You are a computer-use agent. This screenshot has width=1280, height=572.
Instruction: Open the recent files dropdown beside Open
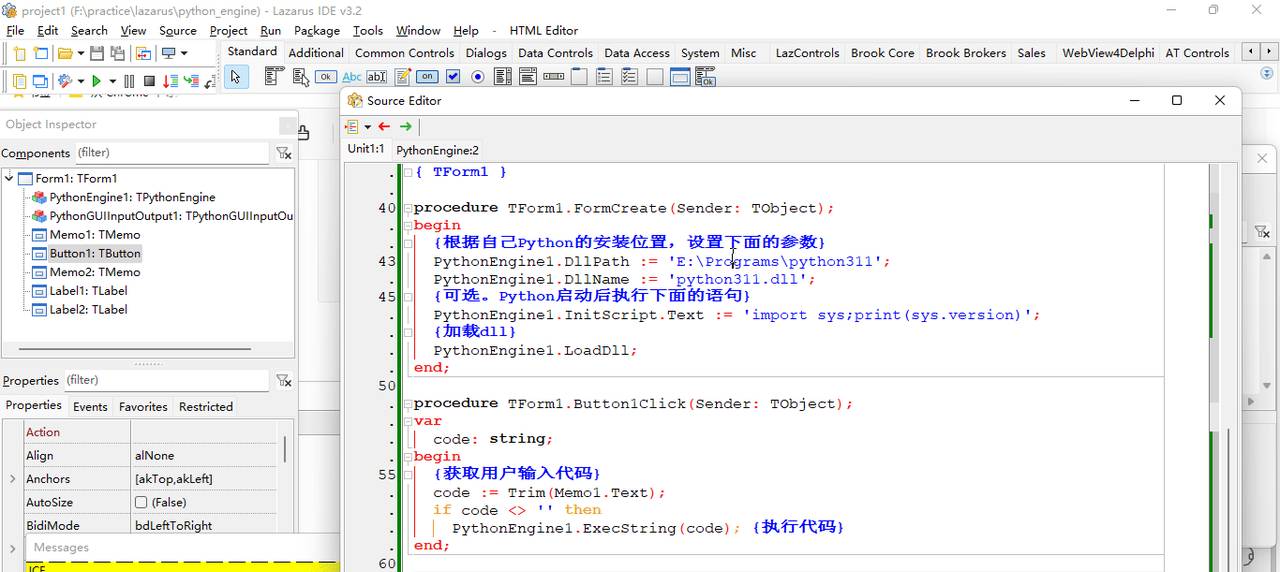pos(81,53)
